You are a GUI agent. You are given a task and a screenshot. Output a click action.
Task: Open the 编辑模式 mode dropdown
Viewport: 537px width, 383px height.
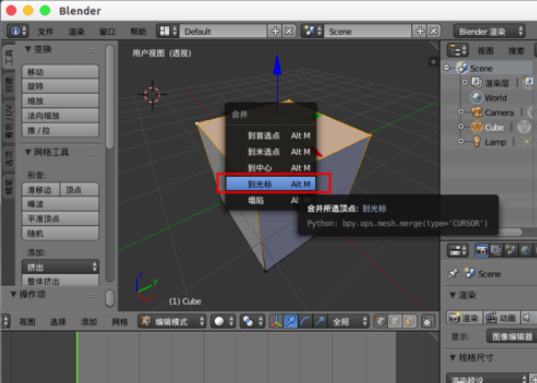pyautogui.click(x=172, y=321)
